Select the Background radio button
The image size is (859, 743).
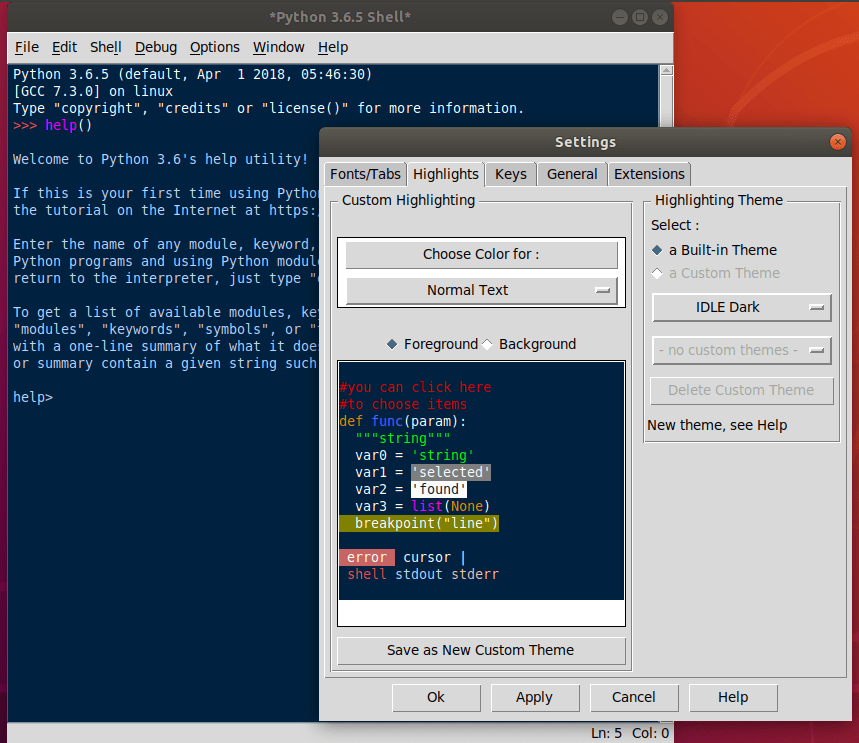488,344
